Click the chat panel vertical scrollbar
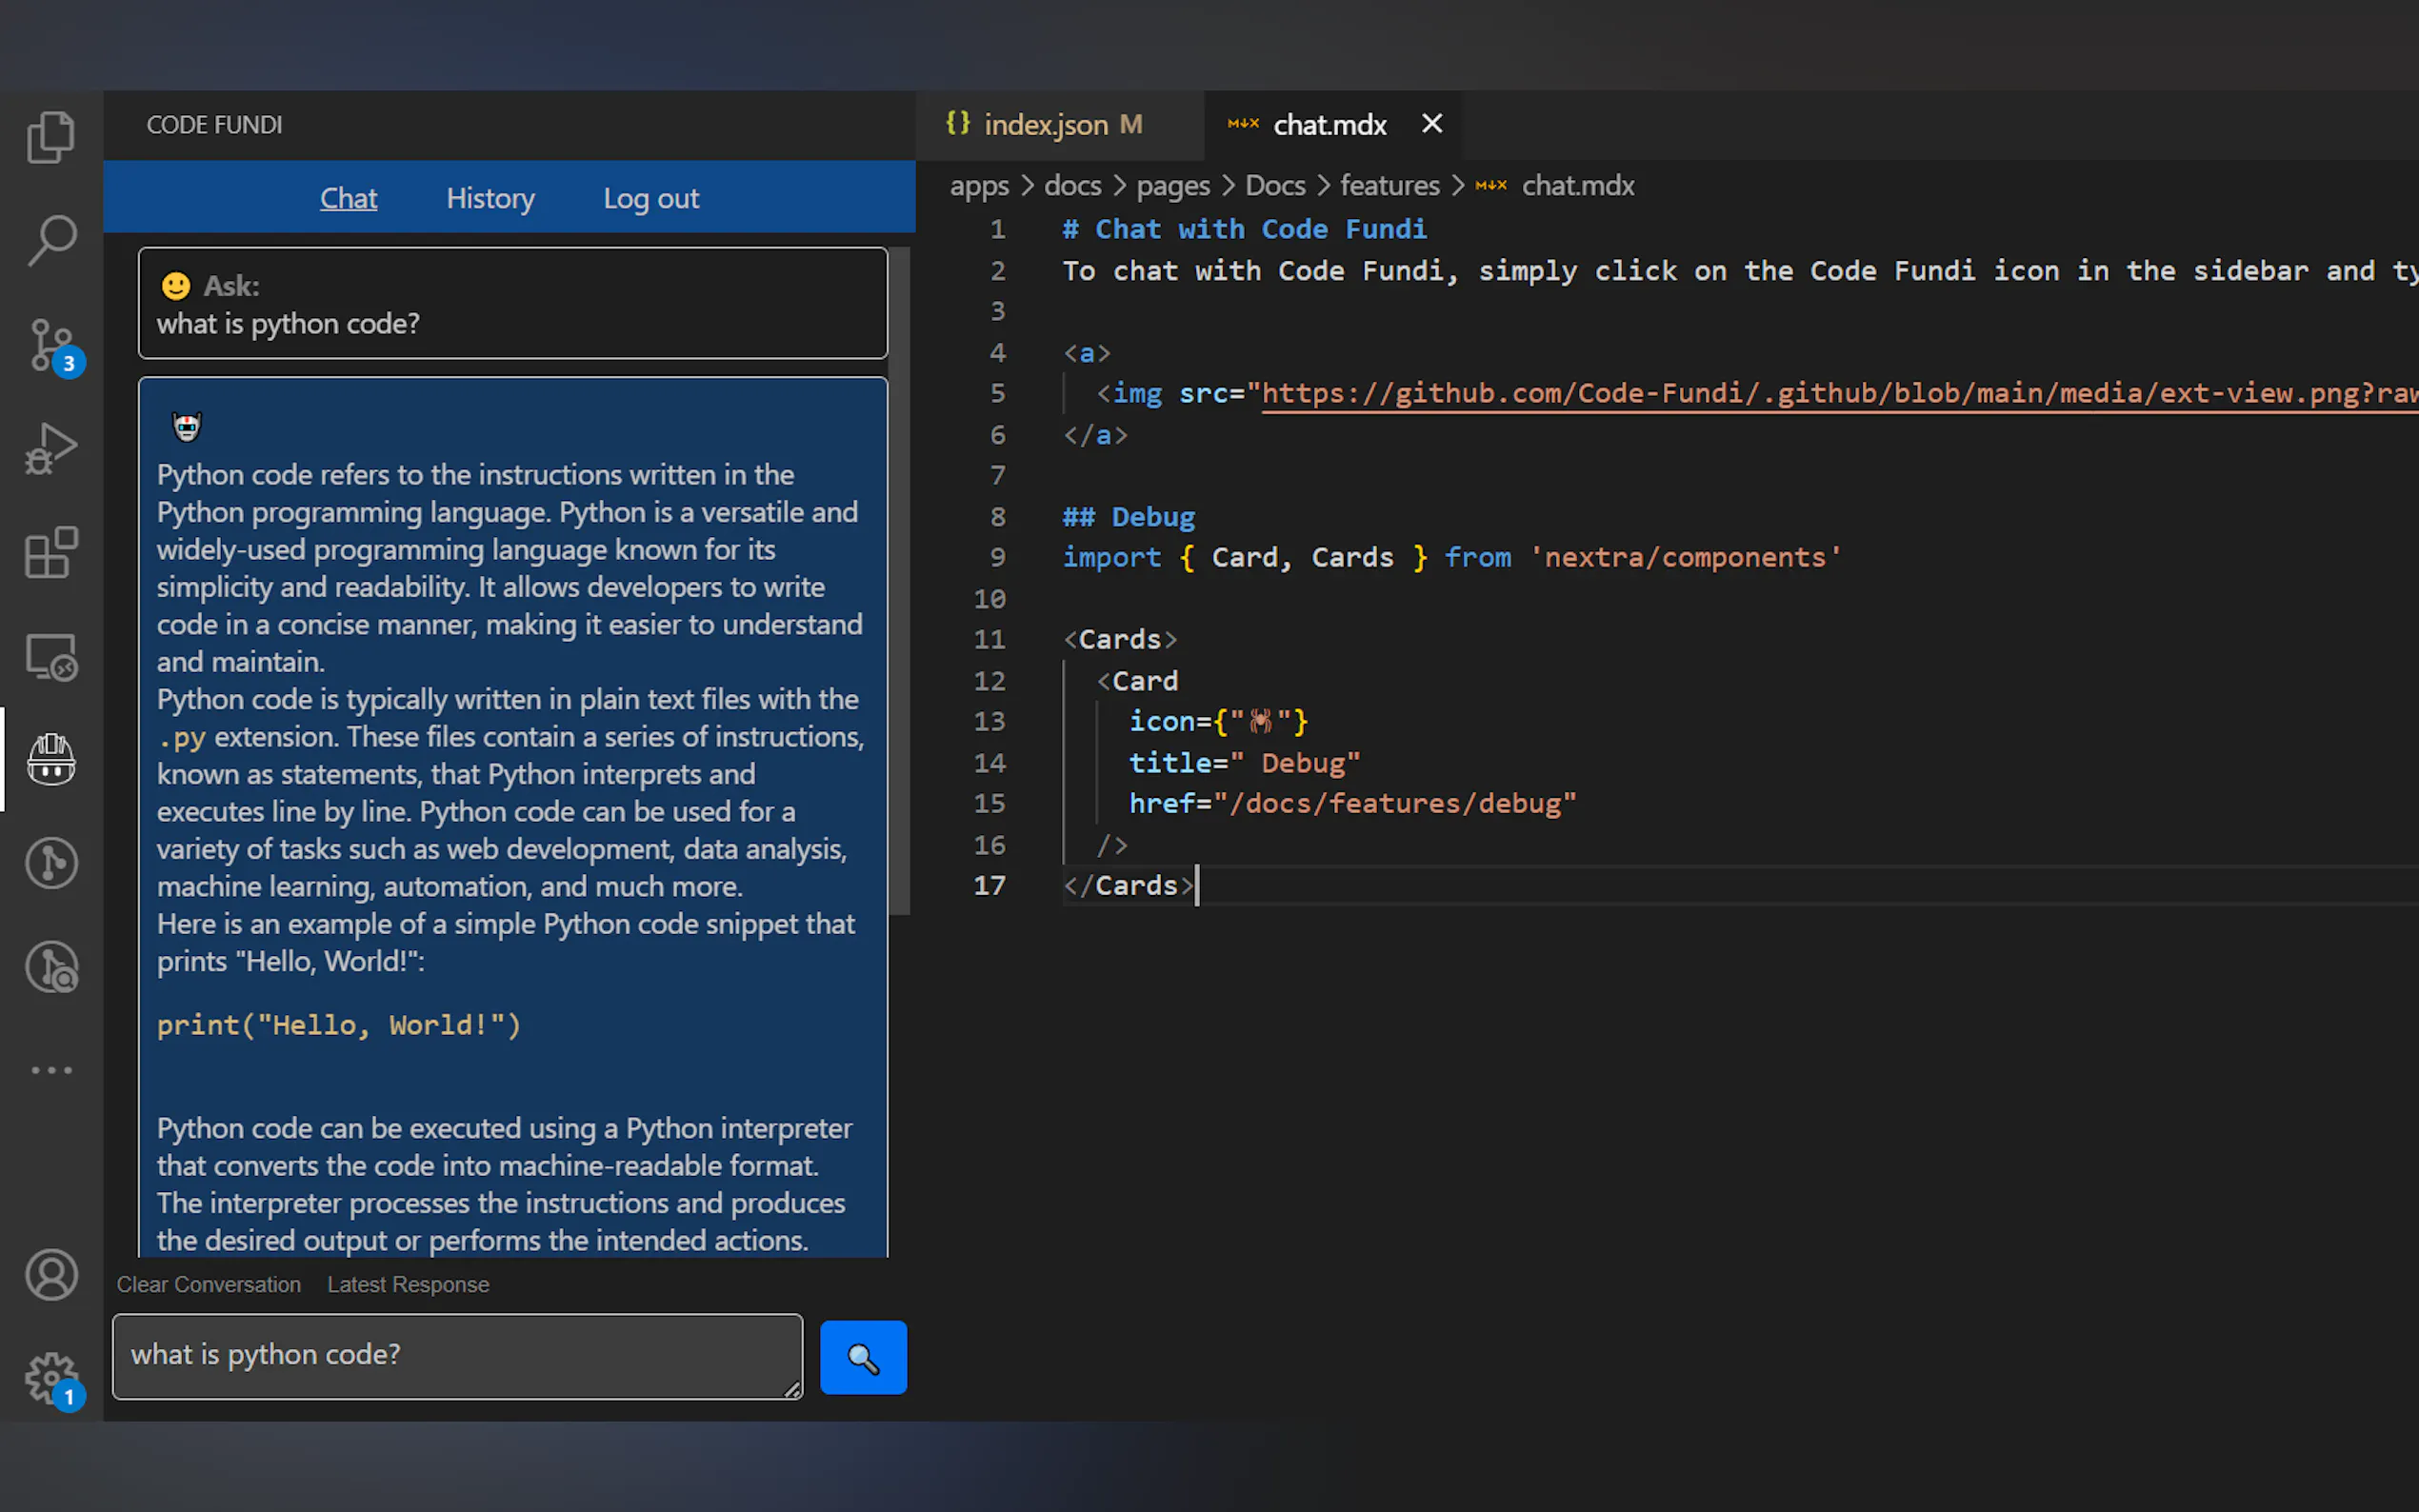The image size is (2419, 1512). (x=900, y=580)
